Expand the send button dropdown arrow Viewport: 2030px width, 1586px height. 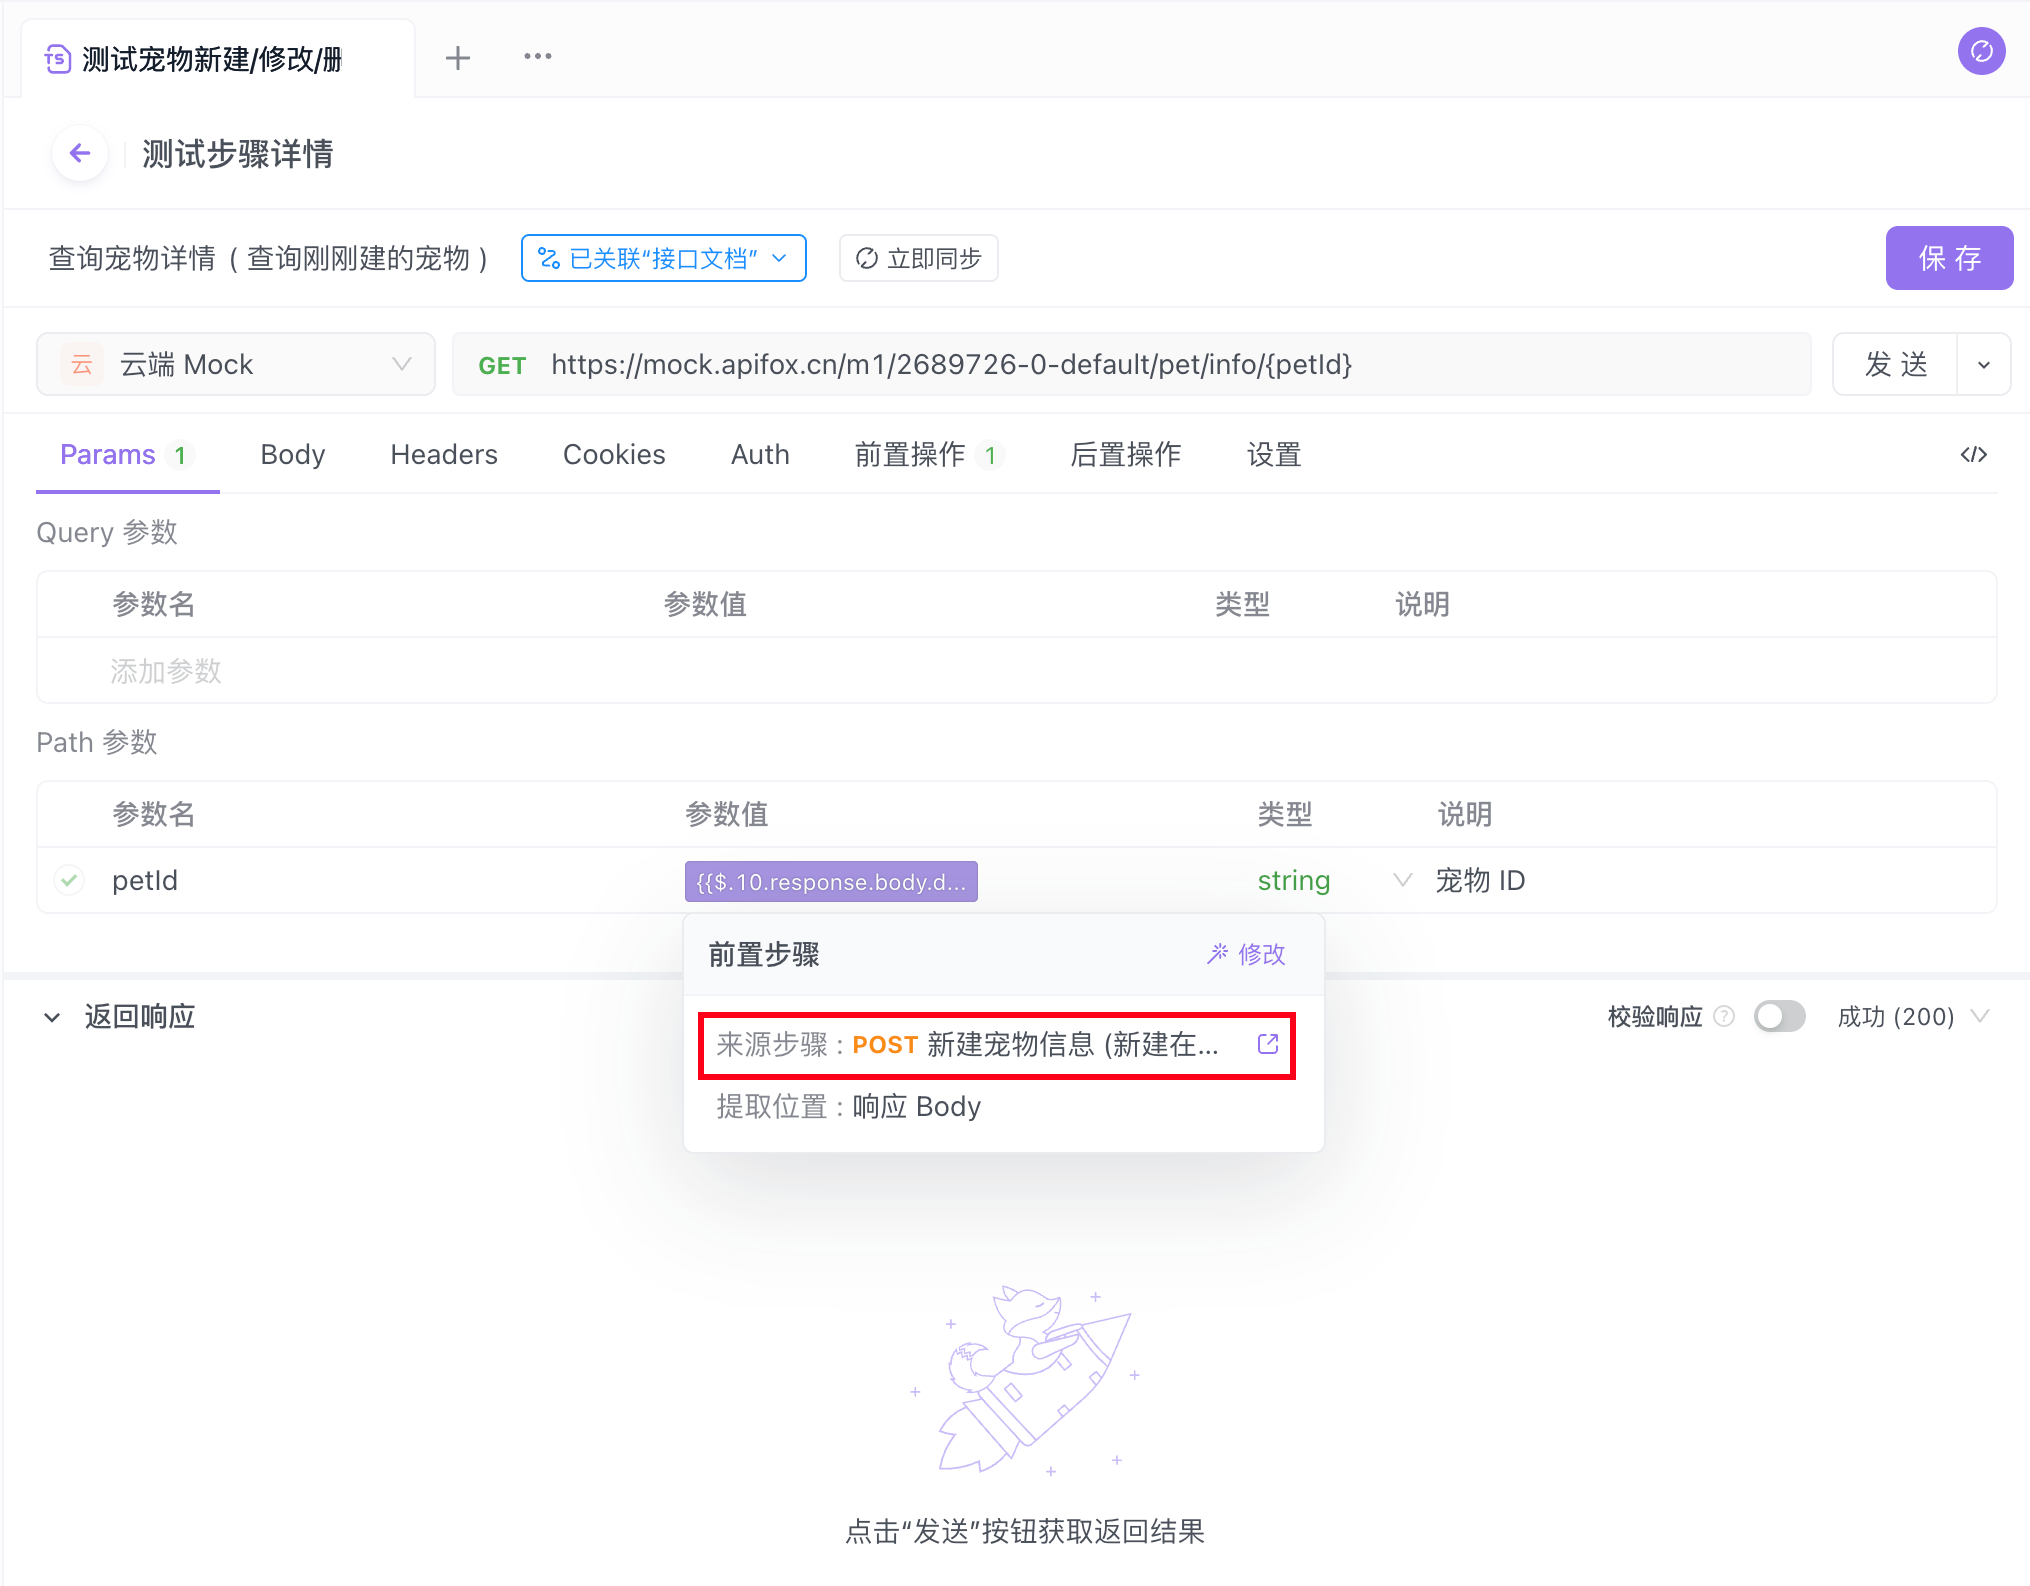click(x=1984, y=365)
